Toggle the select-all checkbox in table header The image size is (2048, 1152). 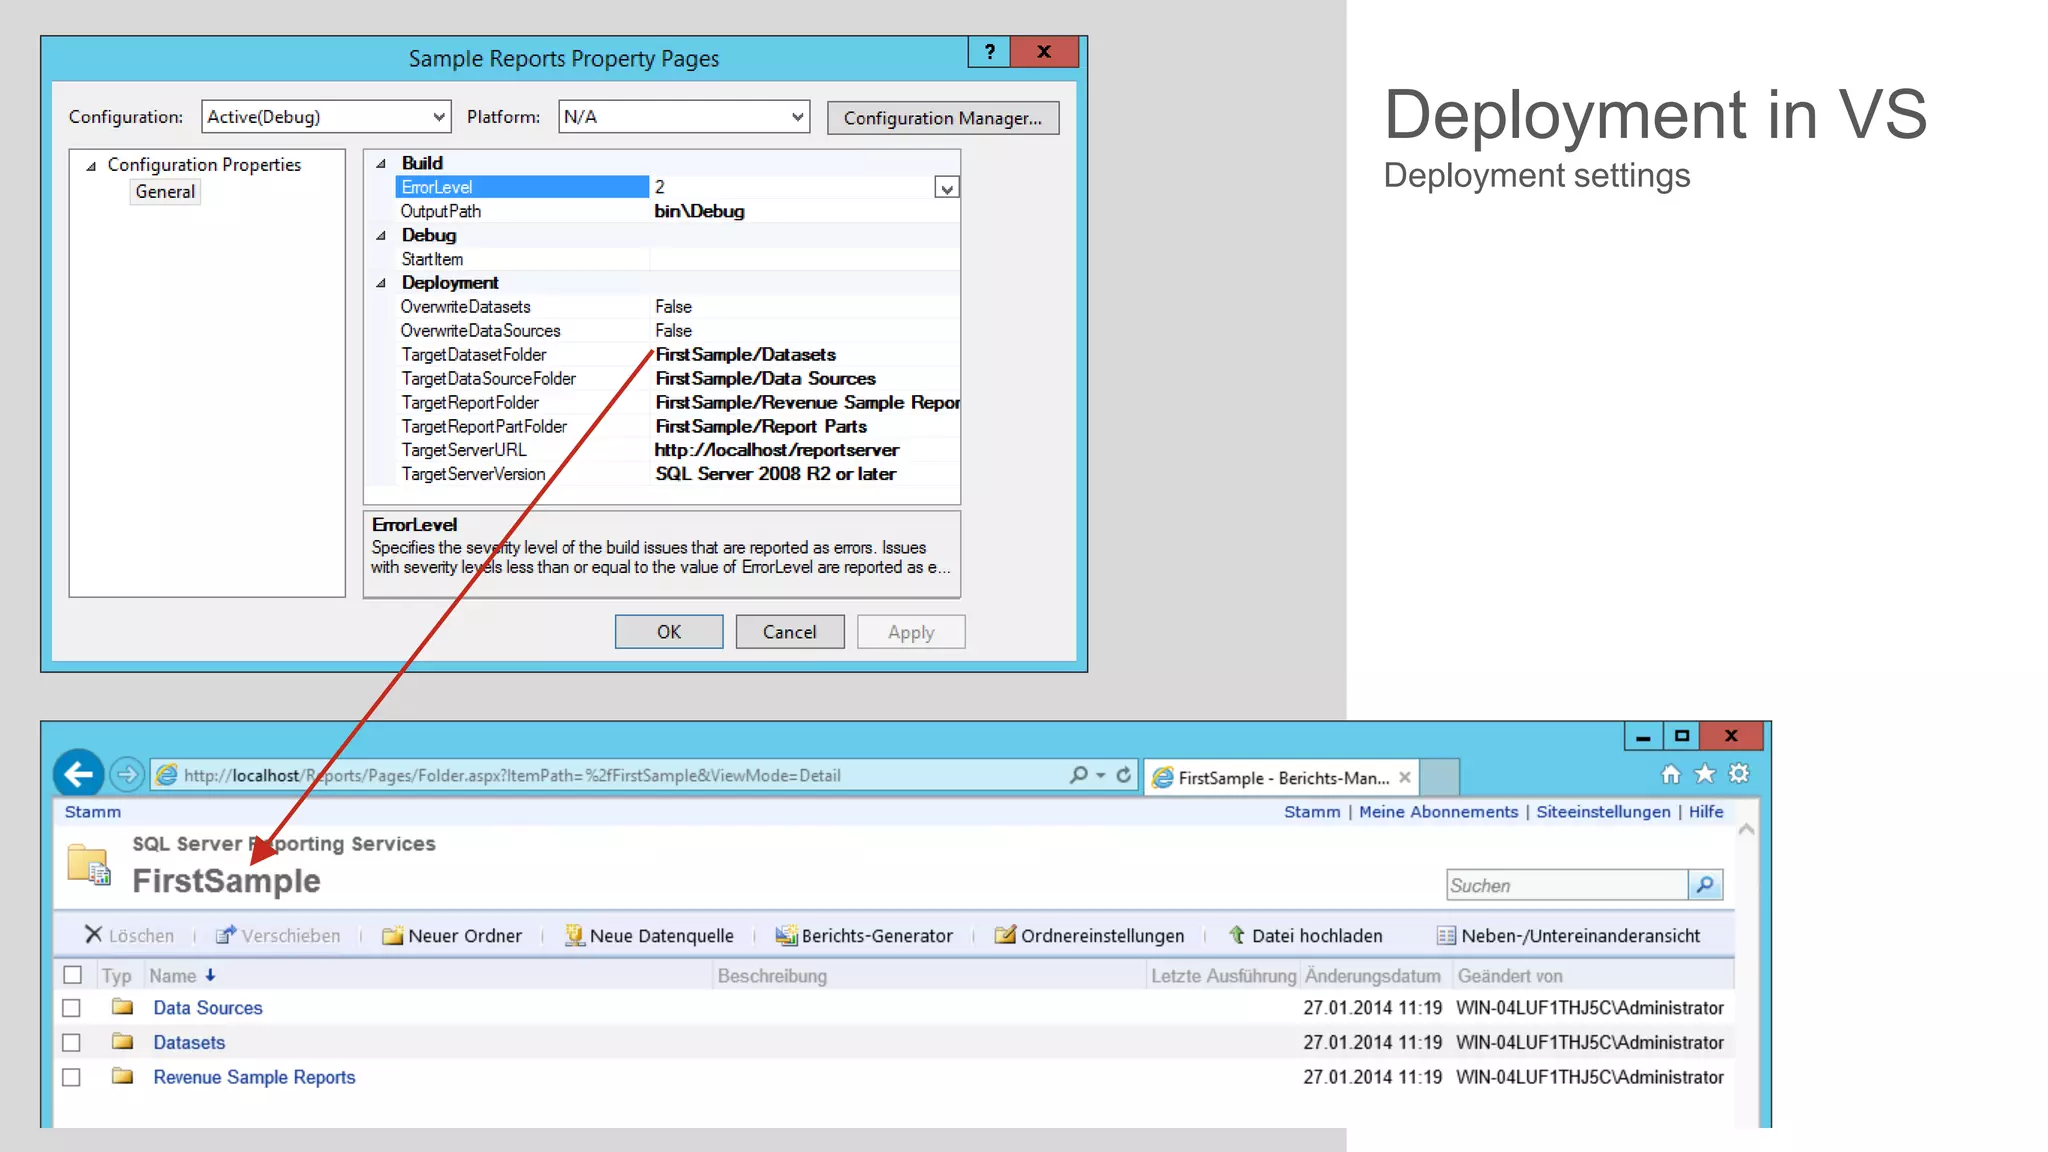[x=72, y=974]
